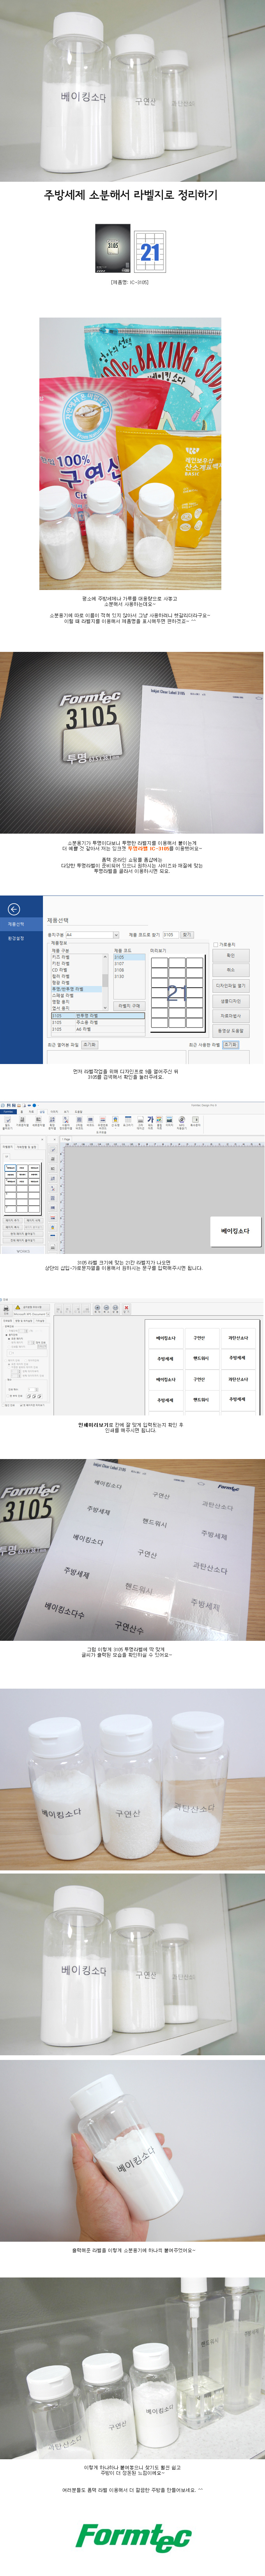Click the back arrow circle icon
The width and height of the screenshot is (265, 2576).
14,909
